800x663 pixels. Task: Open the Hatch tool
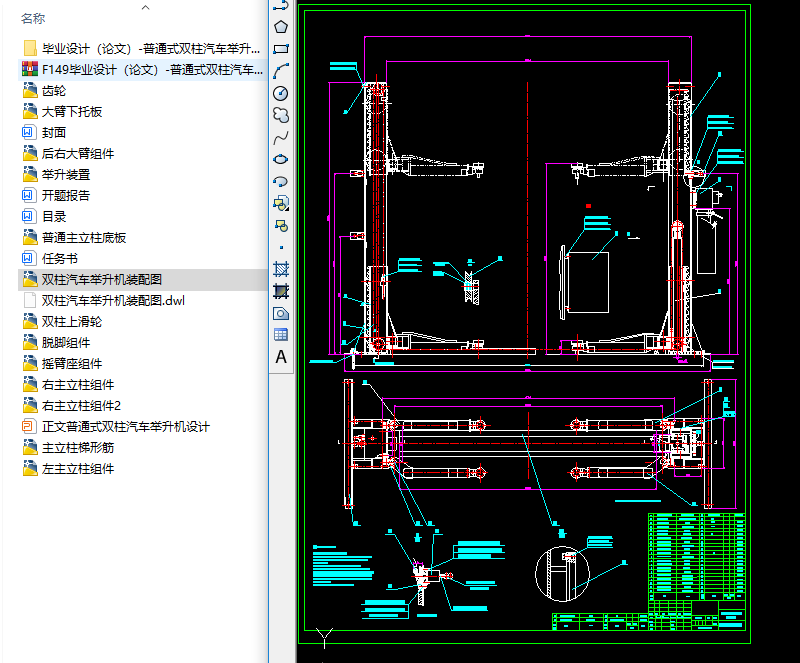(281, 269)
